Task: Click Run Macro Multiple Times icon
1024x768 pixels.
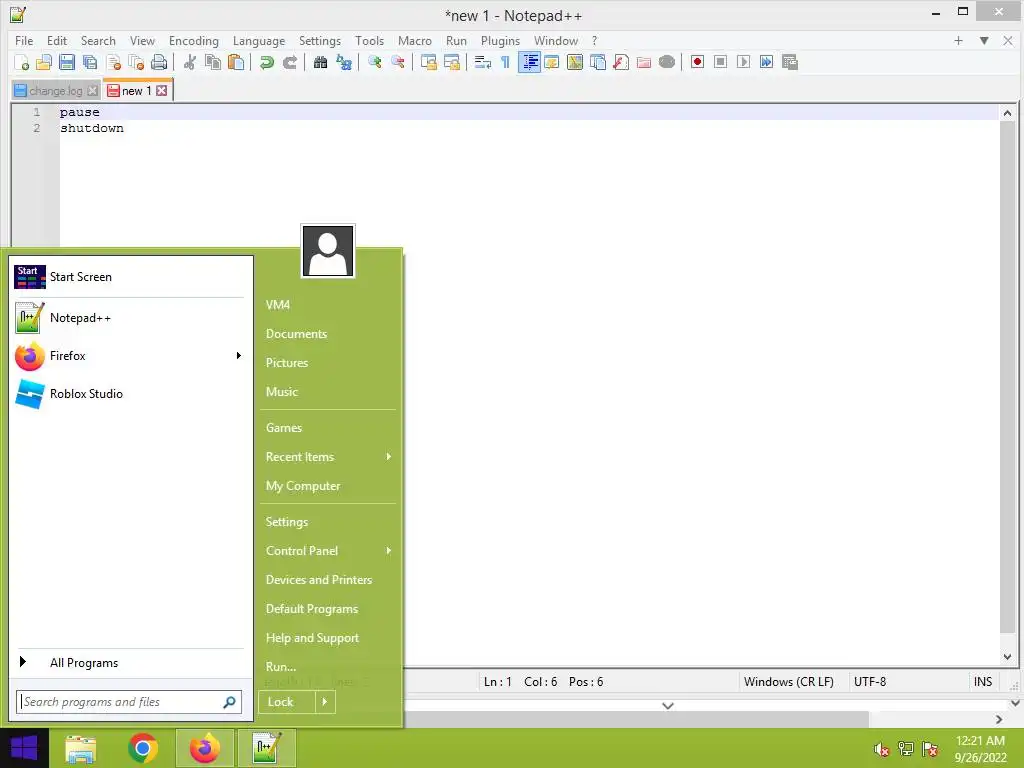Action: (767, 62)
